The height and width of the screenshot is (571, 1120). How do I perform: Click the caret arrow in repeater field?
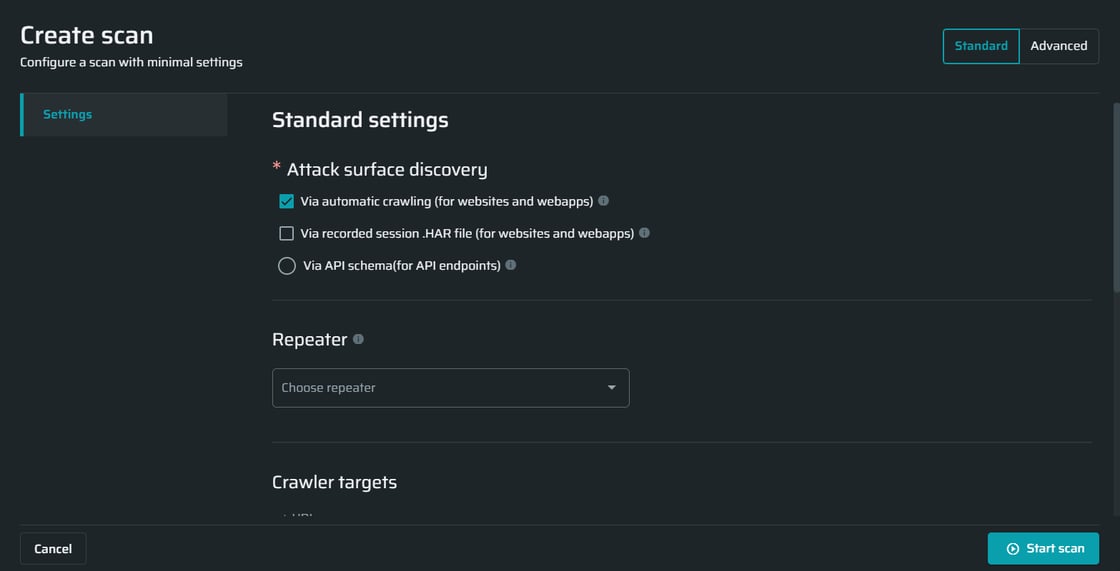612,388
